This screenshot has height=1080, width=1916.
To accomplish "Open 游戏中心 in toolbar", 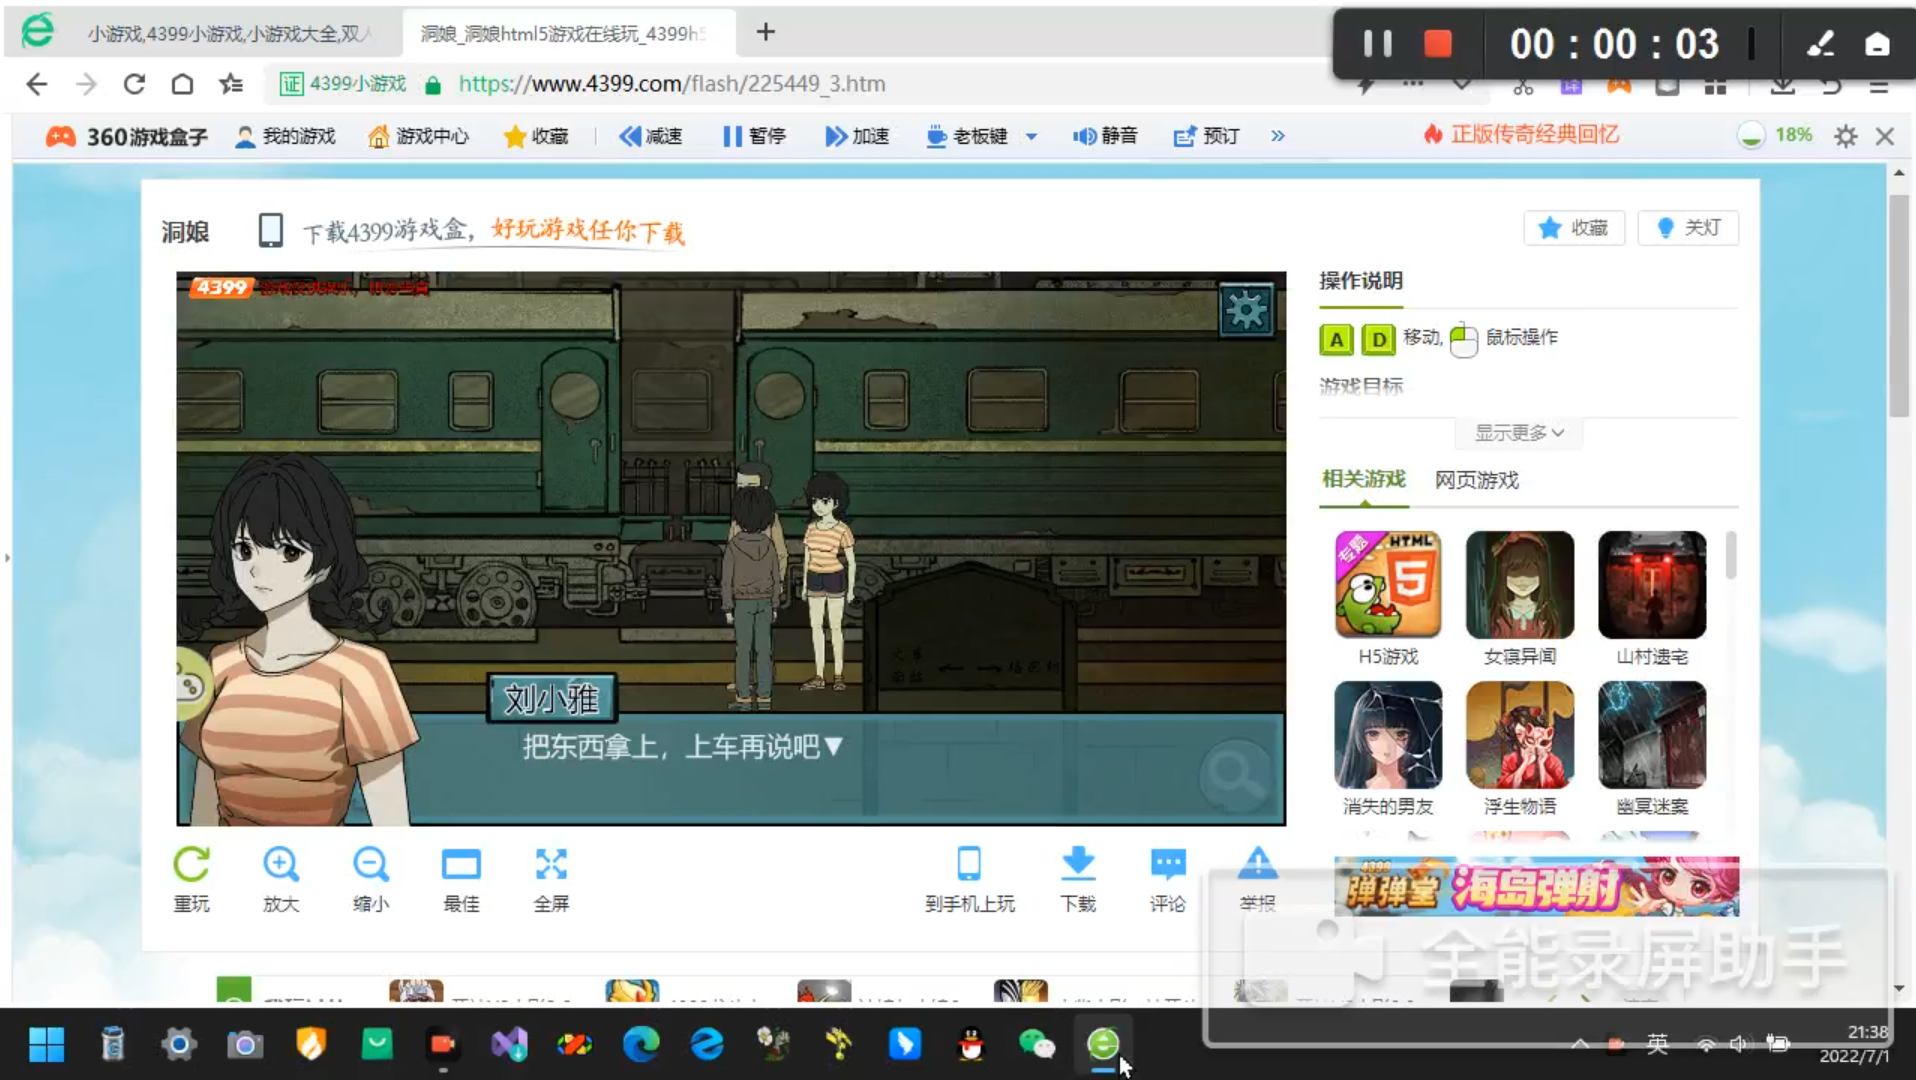I will [418, 136].
